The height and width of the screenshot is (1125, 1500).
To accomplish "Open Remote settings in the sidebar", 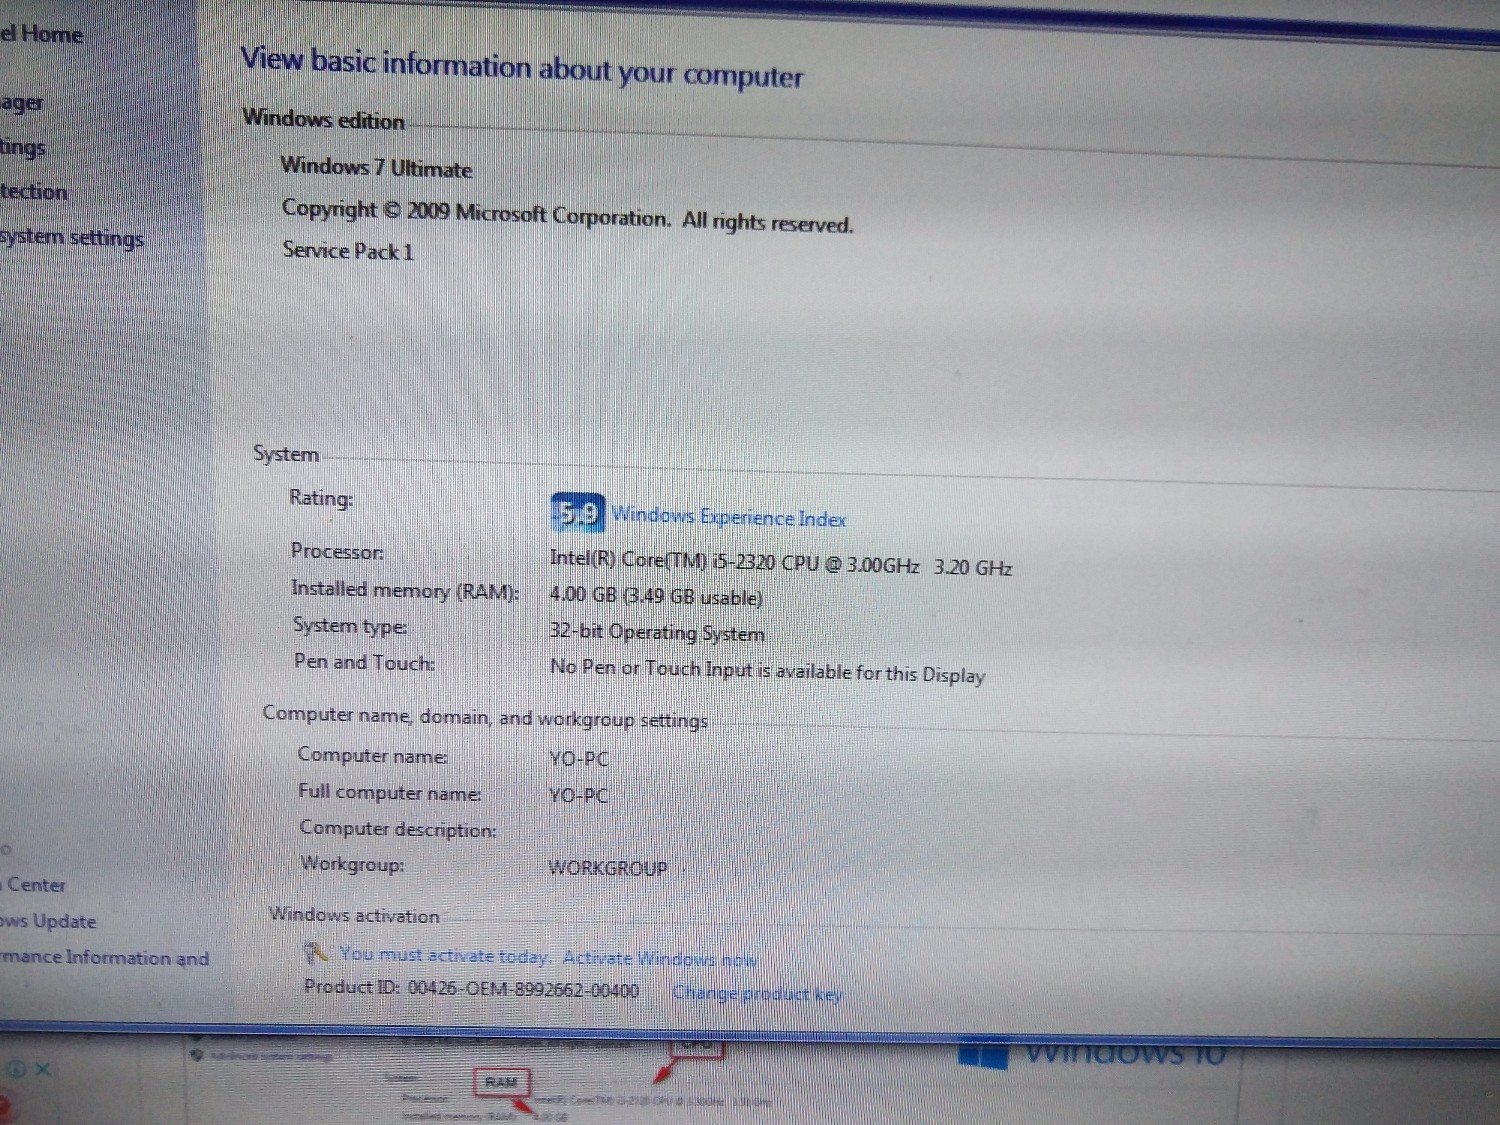I will [x=23, y=147].
